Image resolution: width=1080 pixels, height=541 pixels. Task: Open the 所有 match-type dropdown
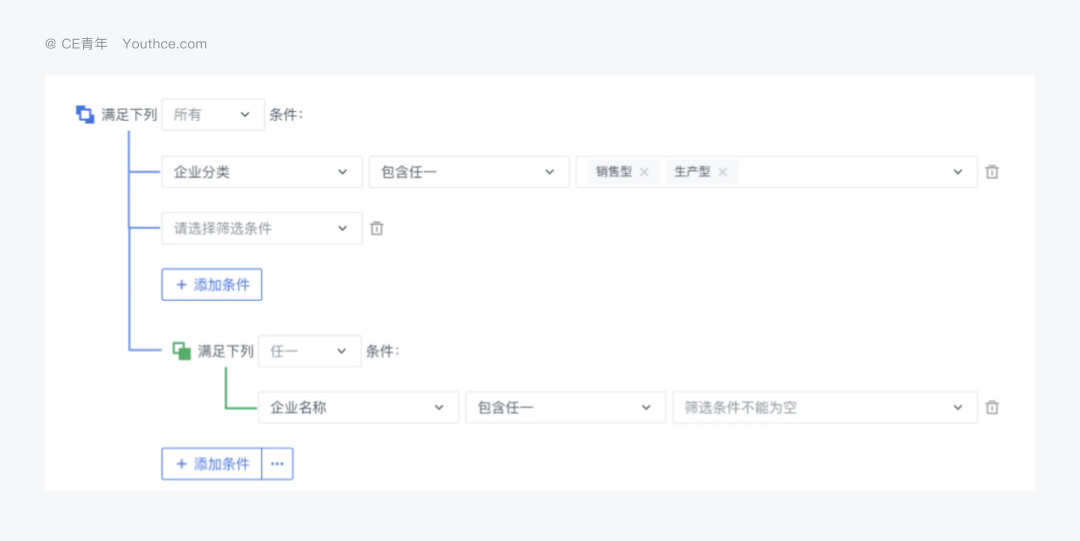pos(213,115)
